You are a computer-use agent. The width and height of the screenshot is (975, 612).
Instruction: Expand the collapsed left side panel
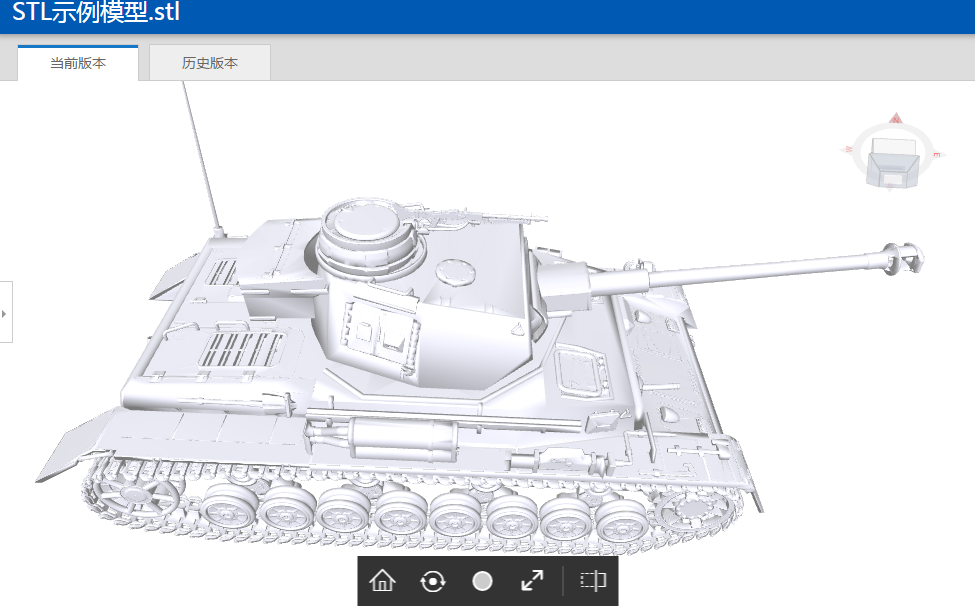(5, 313)
